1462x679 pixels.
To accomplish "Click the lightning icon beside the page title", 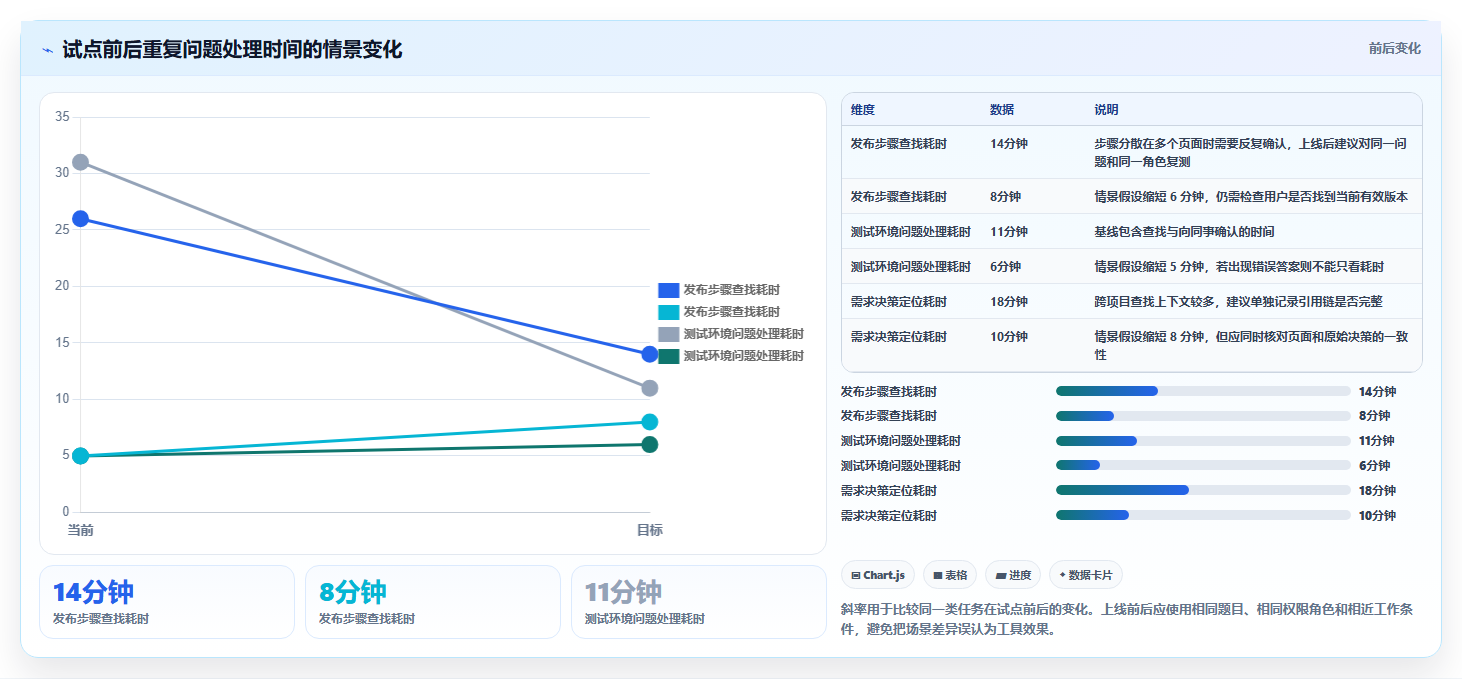I will 47,50.
